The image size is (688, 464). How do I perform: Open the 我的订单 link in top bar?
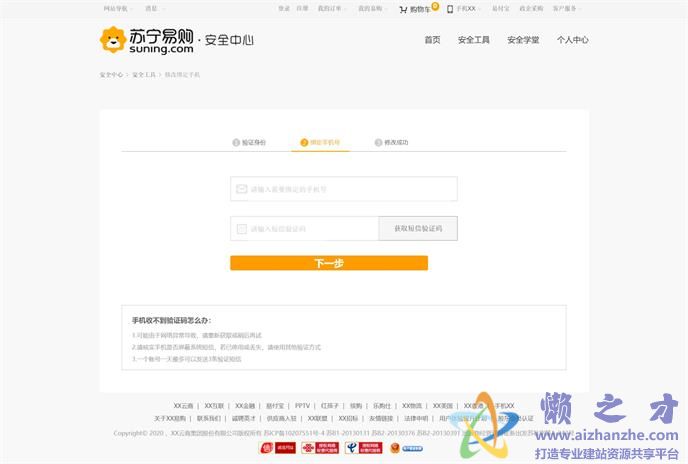click(329, 8)
